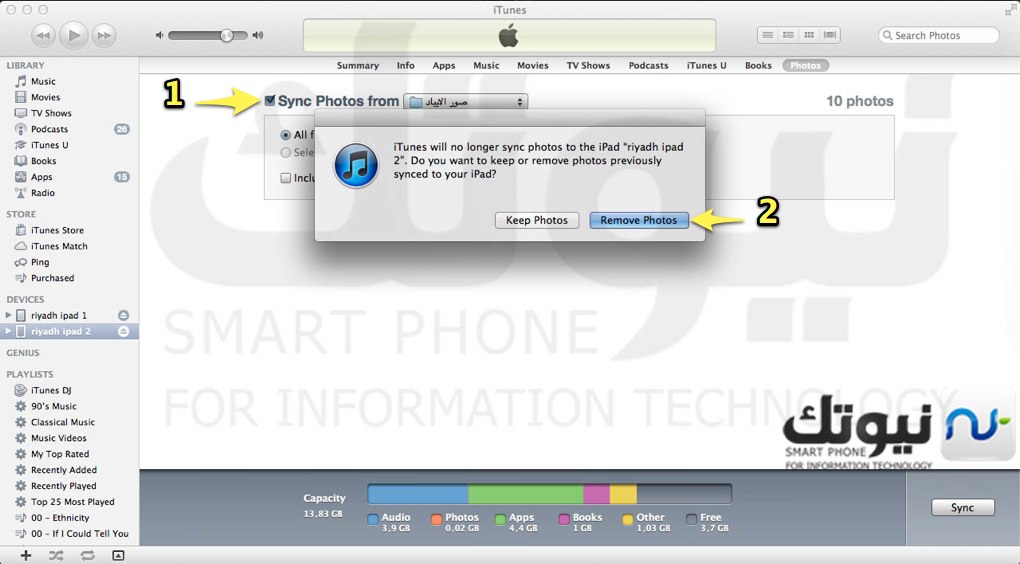Viewport: 1020px width, 564px height.
Task: Open the Apps tab
Action: (444, 66)
